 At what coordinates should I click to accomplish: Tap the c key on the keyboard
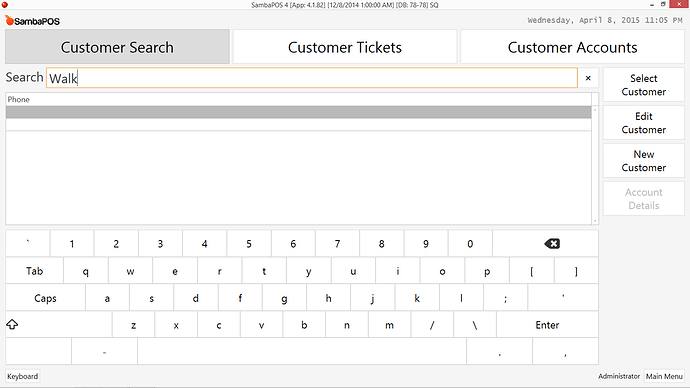219,325
